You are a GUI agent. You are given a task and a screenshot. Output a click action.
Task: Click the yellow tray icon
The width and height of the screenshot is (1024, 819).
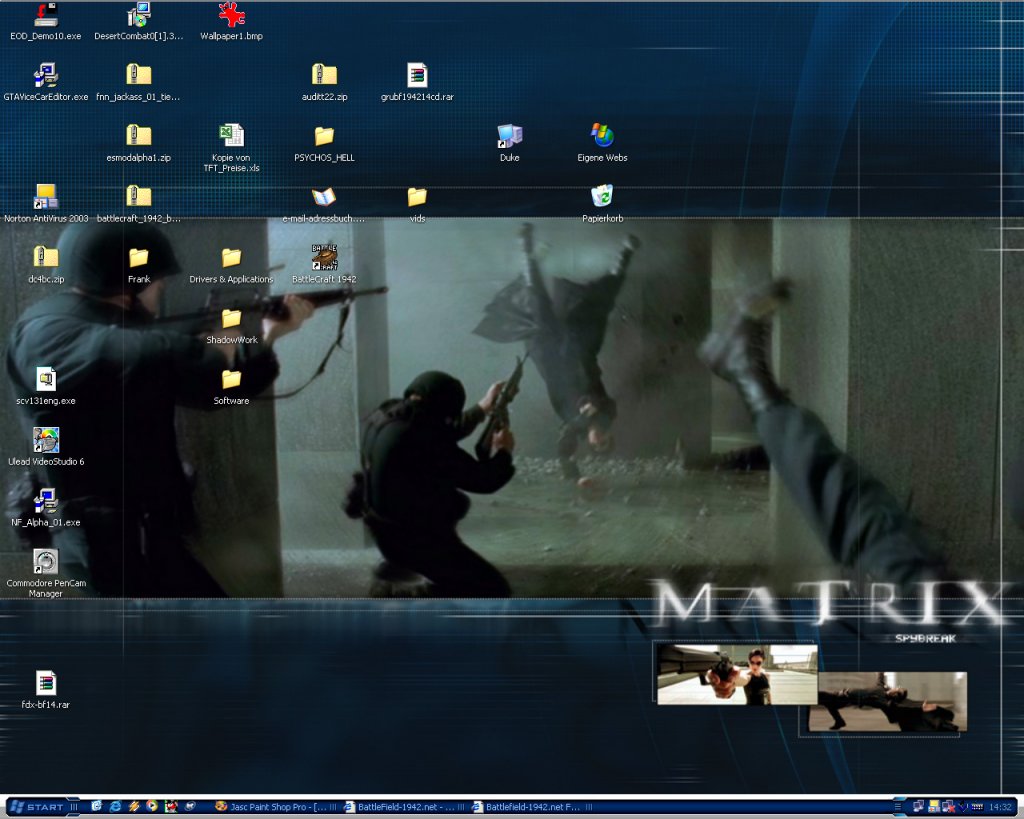point(934,806)
